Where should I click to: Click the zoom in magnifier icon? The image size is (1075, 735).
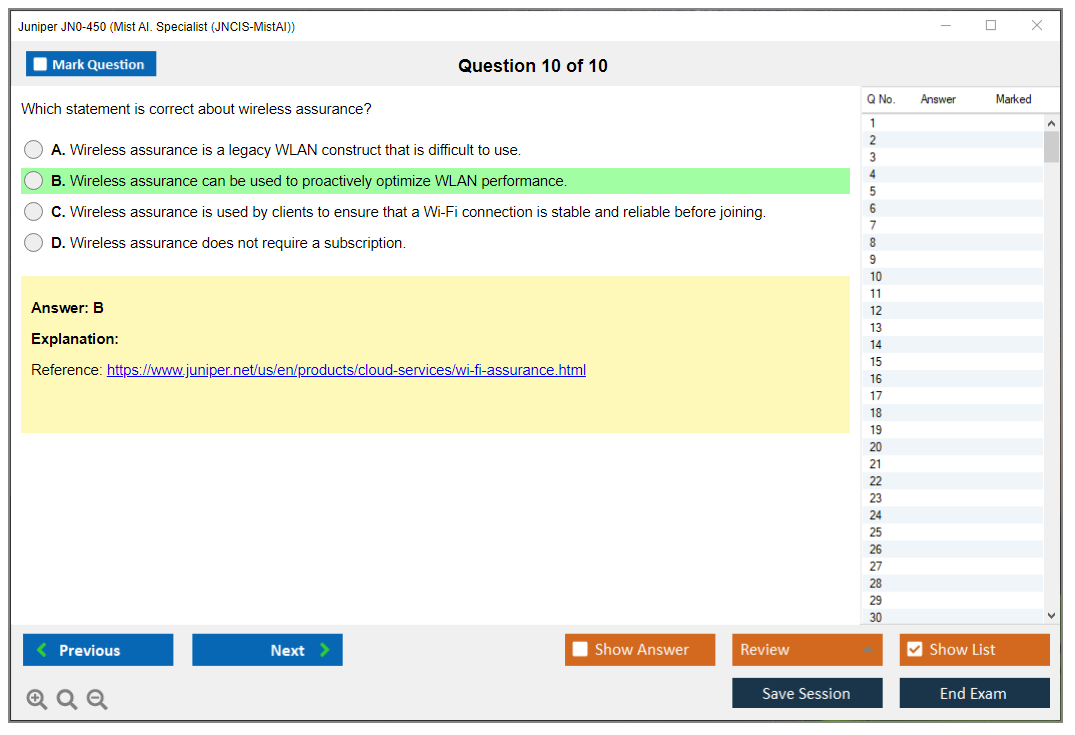click(x=37, y=700)
